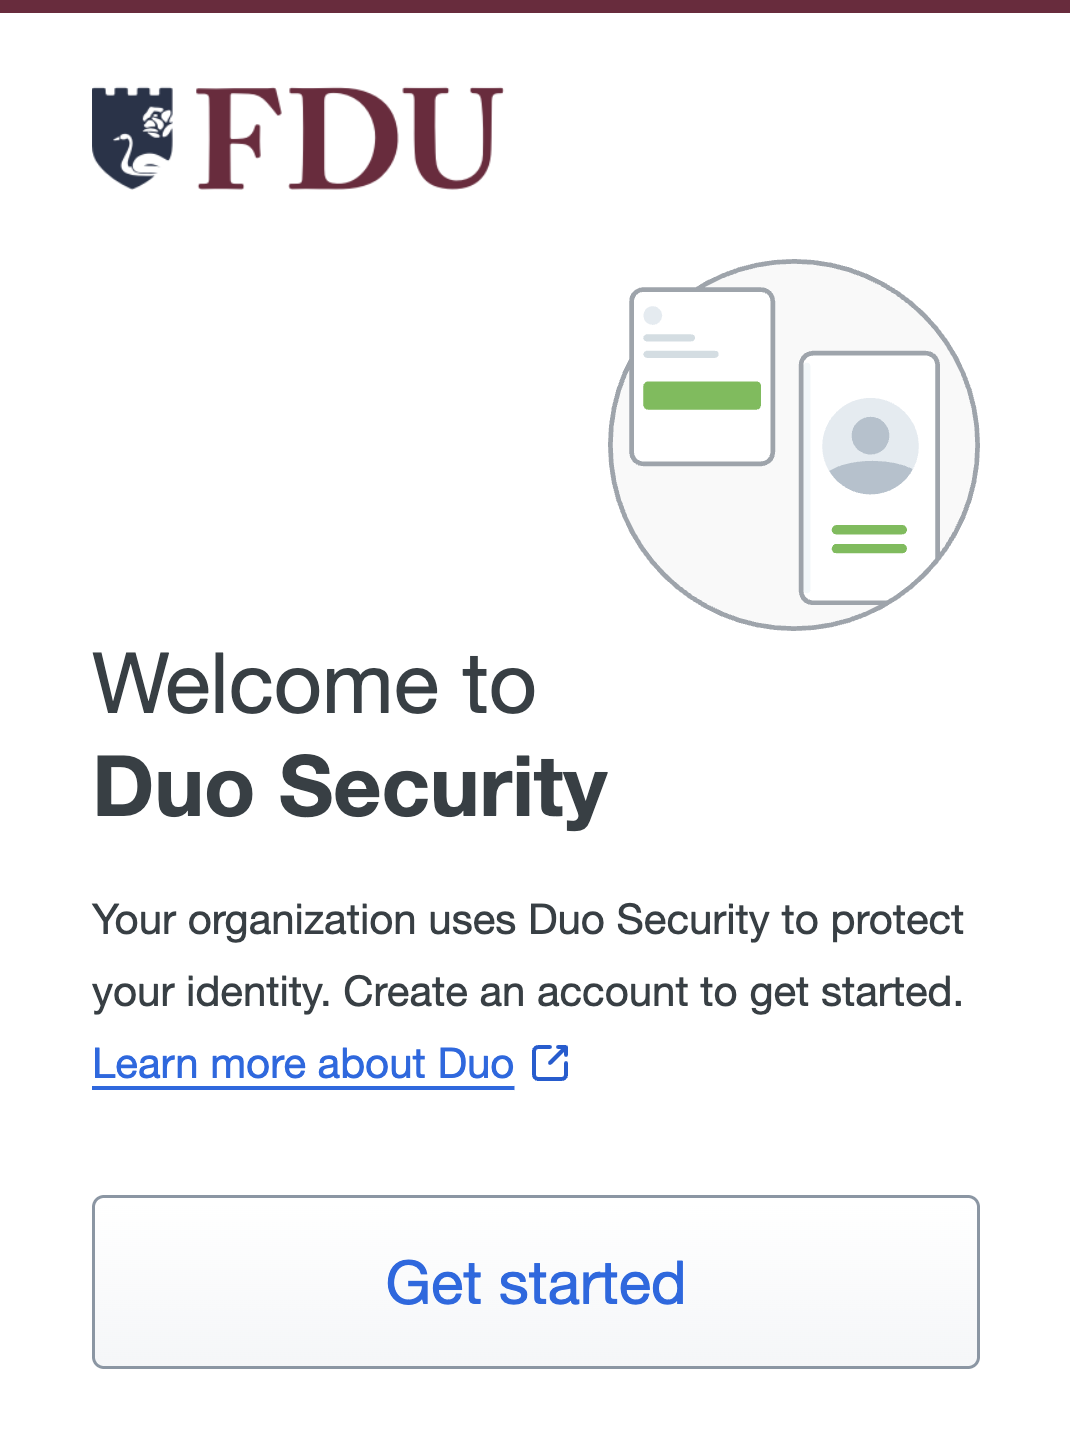Click the illustrated phone outline
Image resolution: width=1070 pixels, height=1434 pixels.
[x=869, y=580]
